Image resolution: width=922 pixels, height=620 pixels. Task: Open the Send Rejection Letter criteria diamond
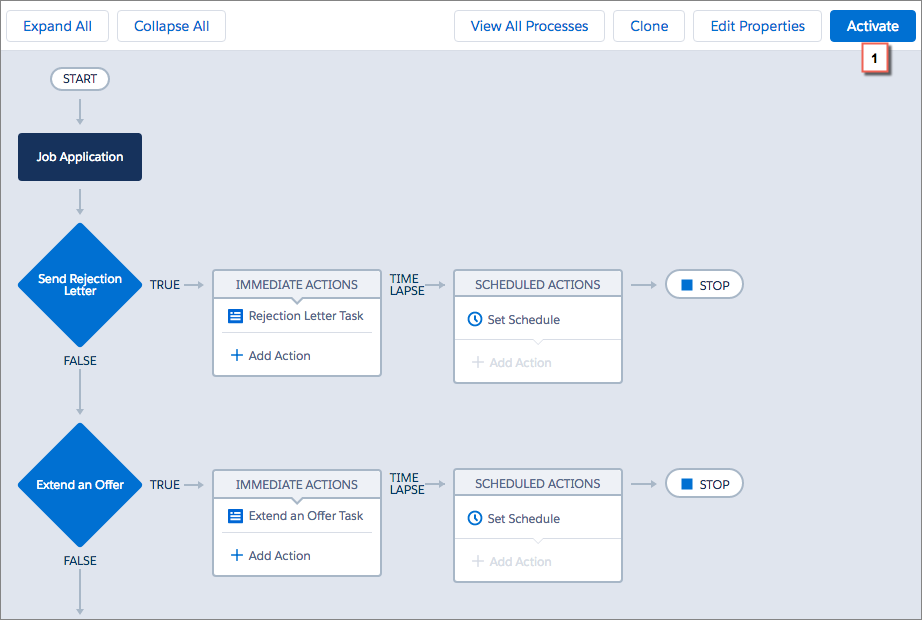pyautogui.click(x=80, y=285)
